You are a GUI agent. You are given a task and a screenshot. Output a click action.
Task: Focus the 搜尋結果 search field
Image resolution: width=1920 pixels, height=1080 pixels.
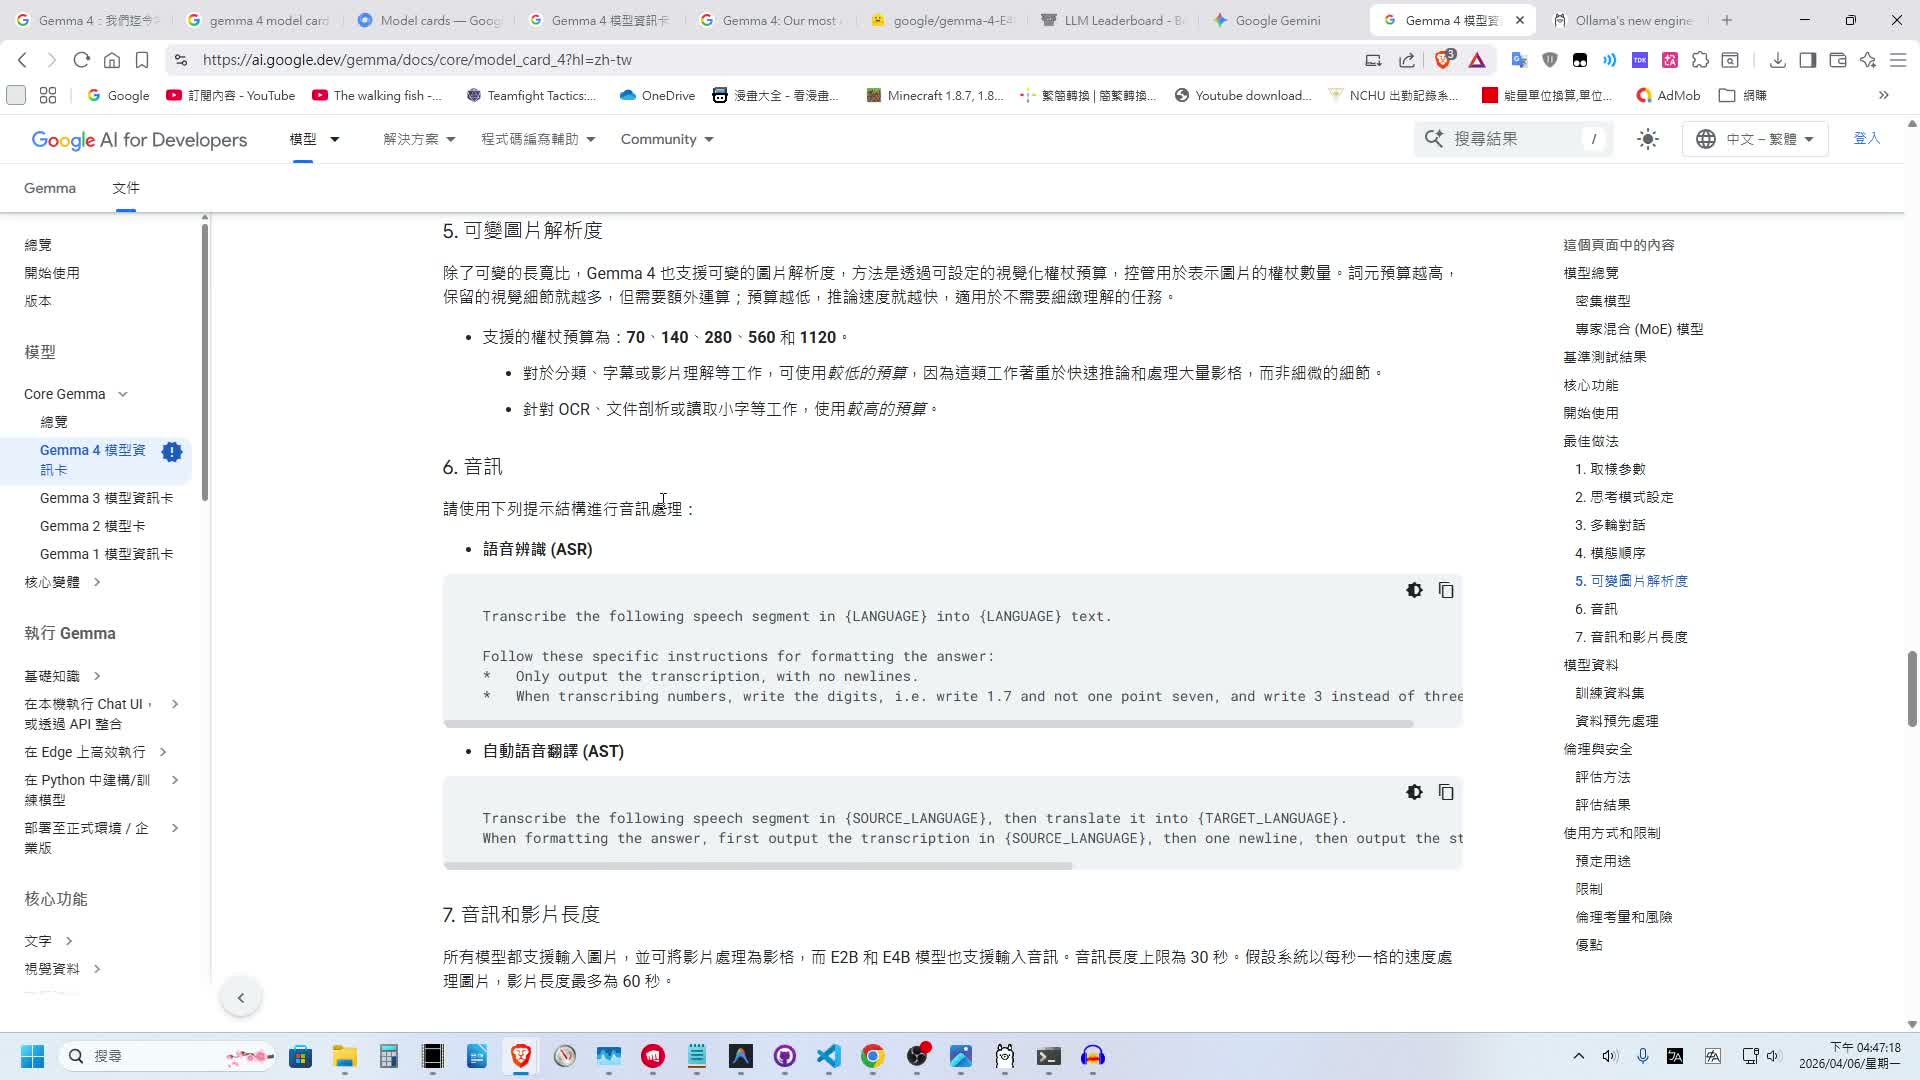(1514, 139)
